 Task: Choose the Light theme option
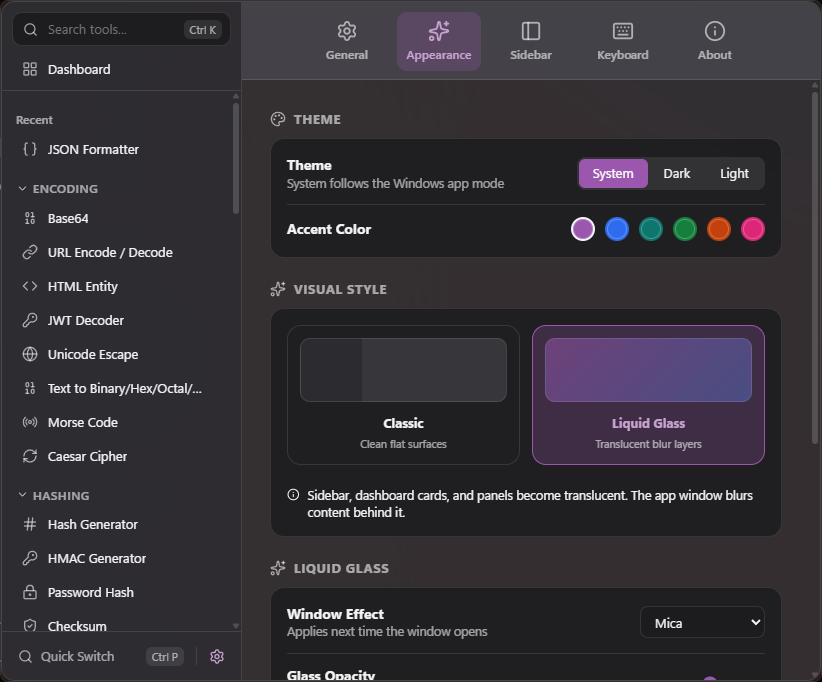coord(734,174)
